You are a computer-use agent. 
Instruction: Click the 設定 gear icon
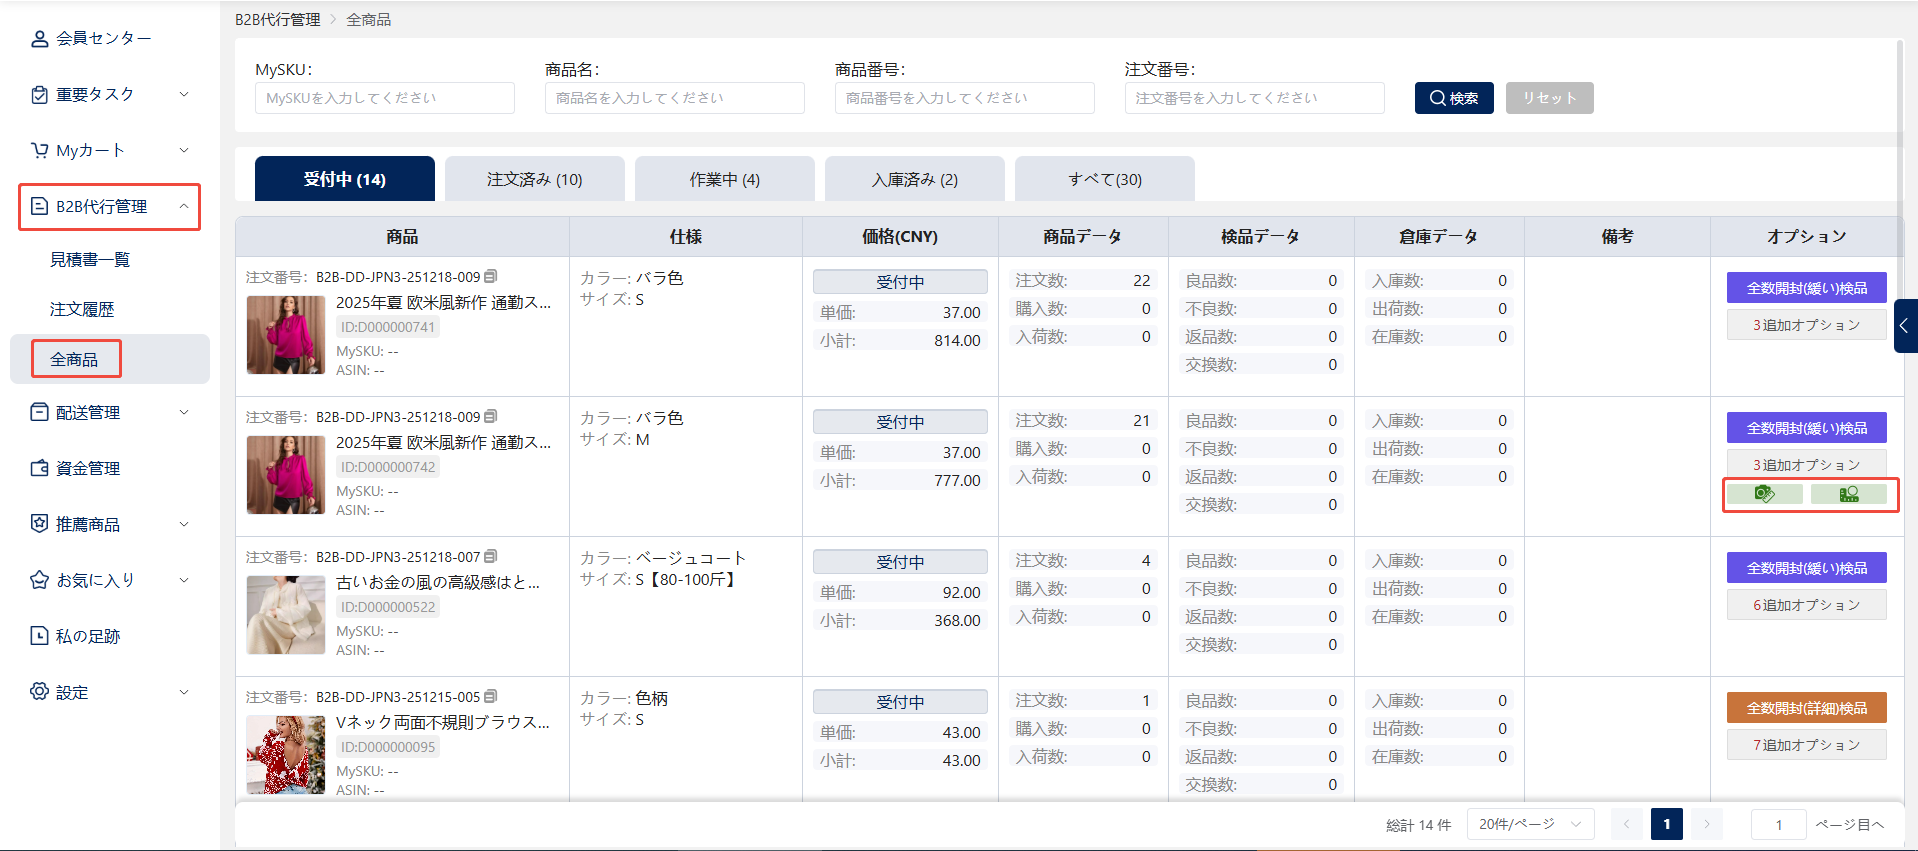coord(40,692)
